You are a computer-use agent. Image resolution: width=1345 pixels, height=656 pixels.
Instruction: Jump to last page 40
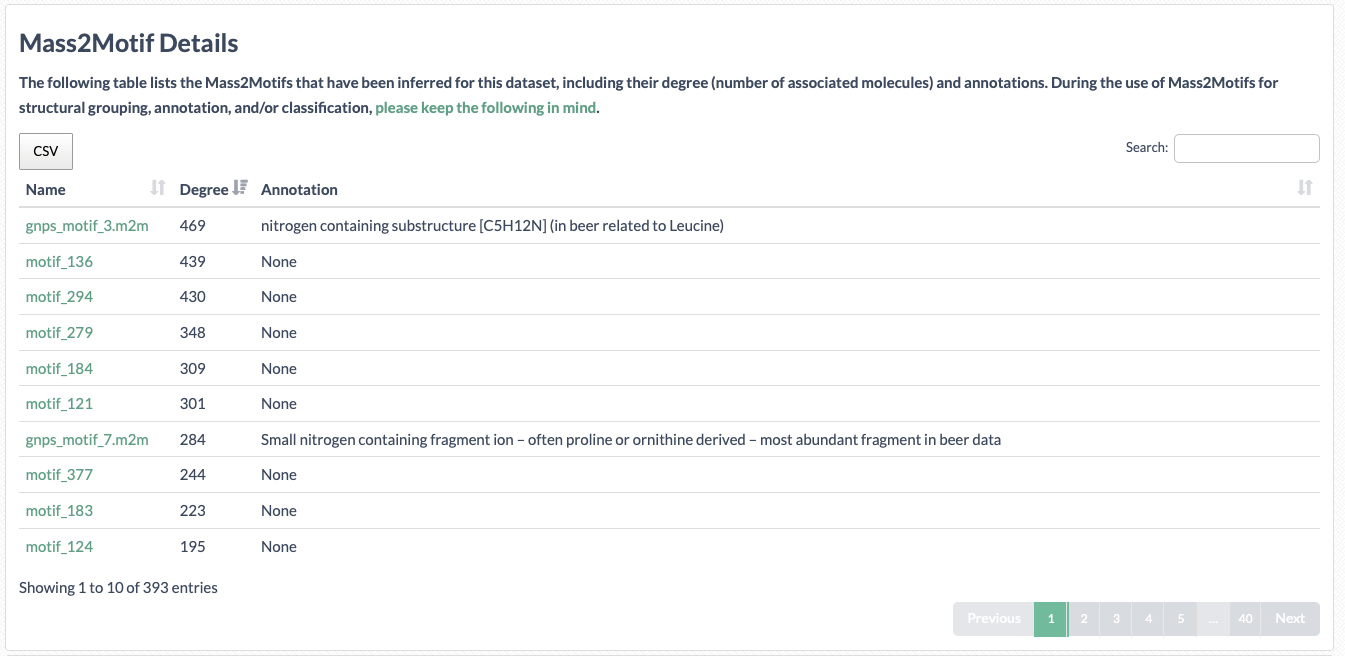click(x=1245, y=619)
